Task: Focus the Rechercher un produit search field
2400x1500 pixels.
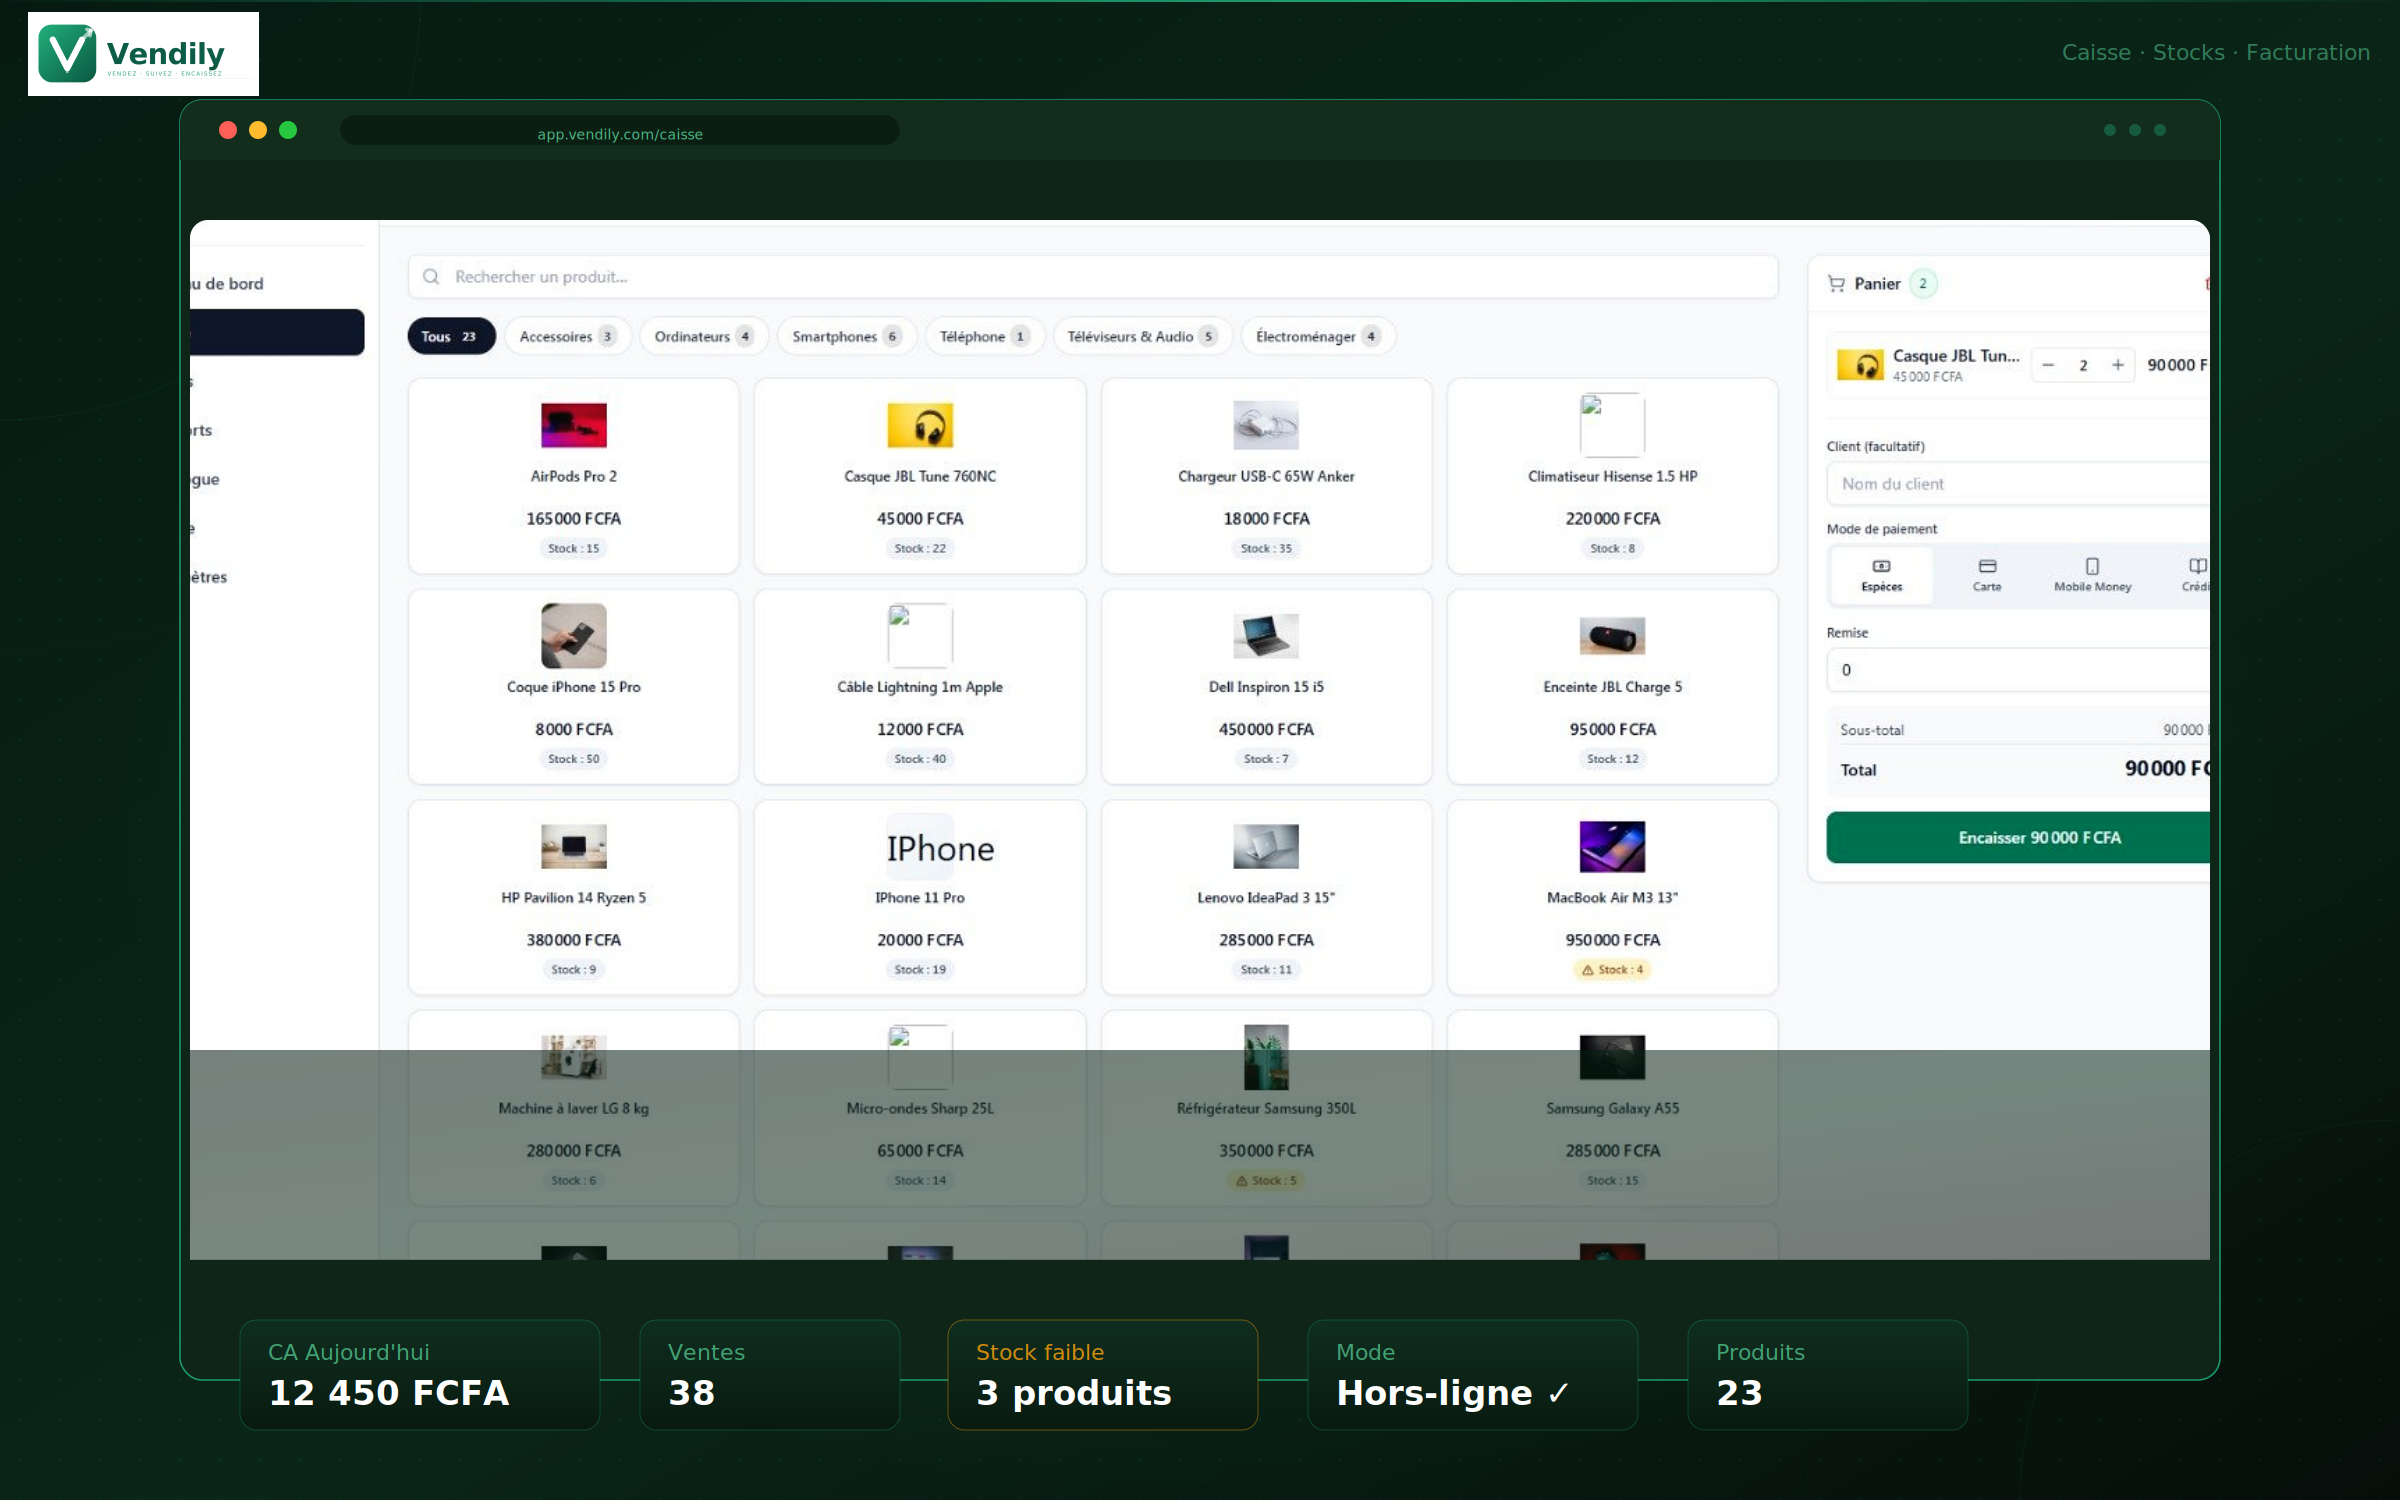Action: tap(1093, 277)
